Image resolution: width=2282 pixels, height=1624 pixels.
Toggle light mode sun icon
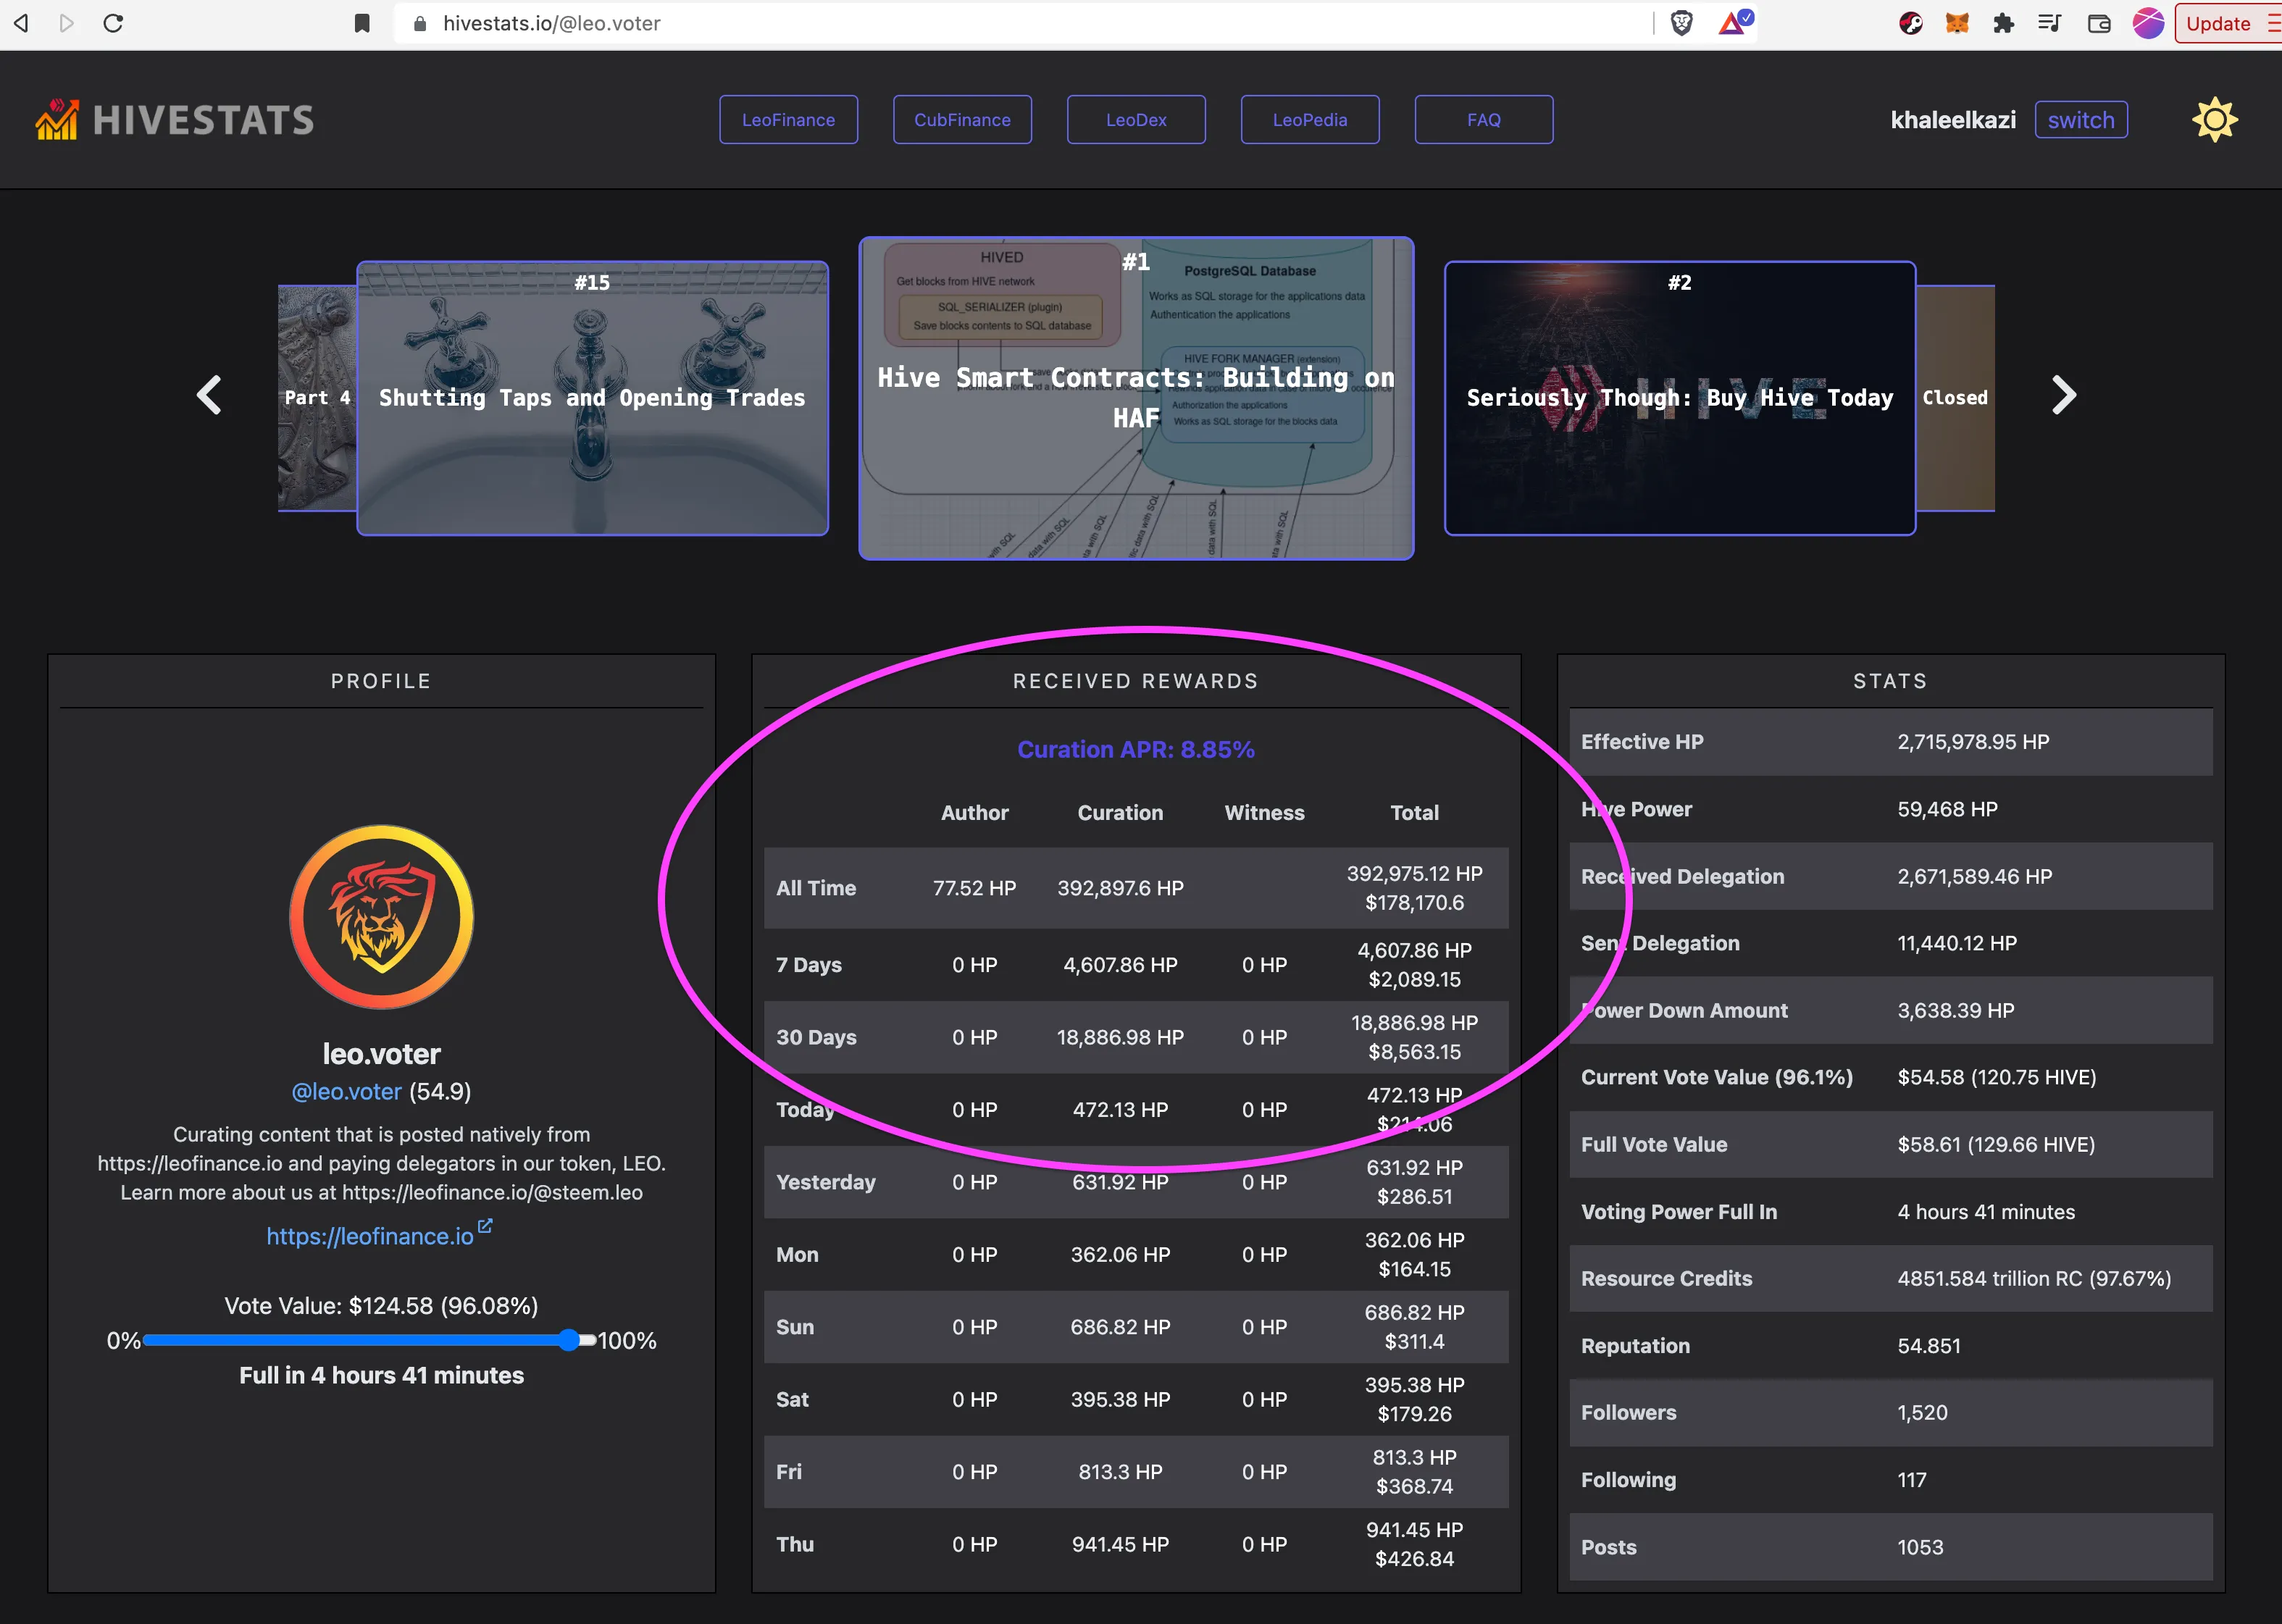[x=2214, y=119]
